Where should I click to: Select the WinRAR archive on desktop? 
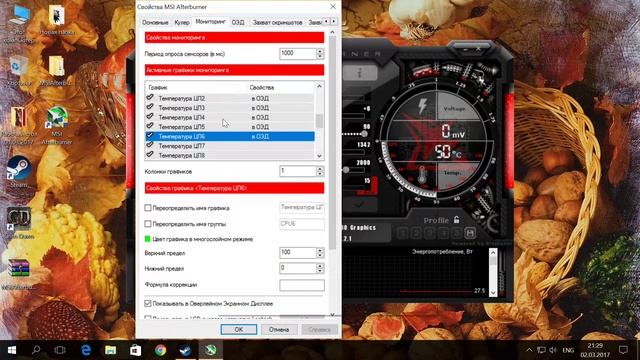point(18,274)
